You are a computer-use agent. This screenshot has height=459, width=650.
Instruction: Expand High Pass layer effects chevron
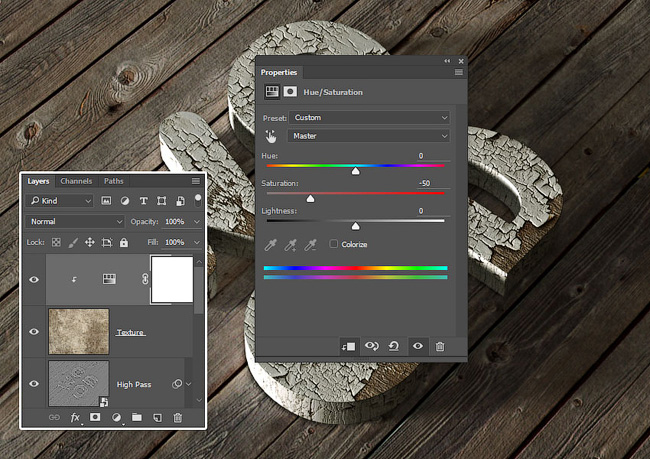(189, 384)
